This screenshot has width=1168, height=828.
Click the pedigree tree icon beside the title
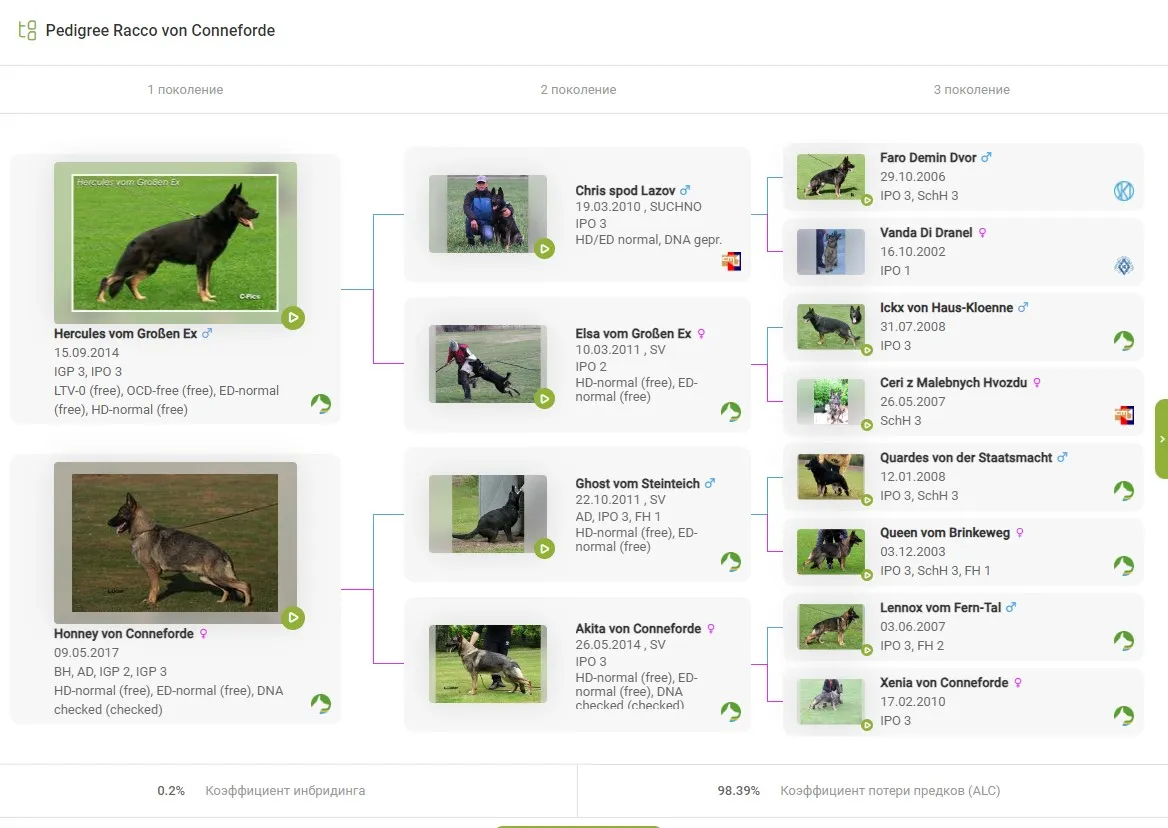point(27,30)
